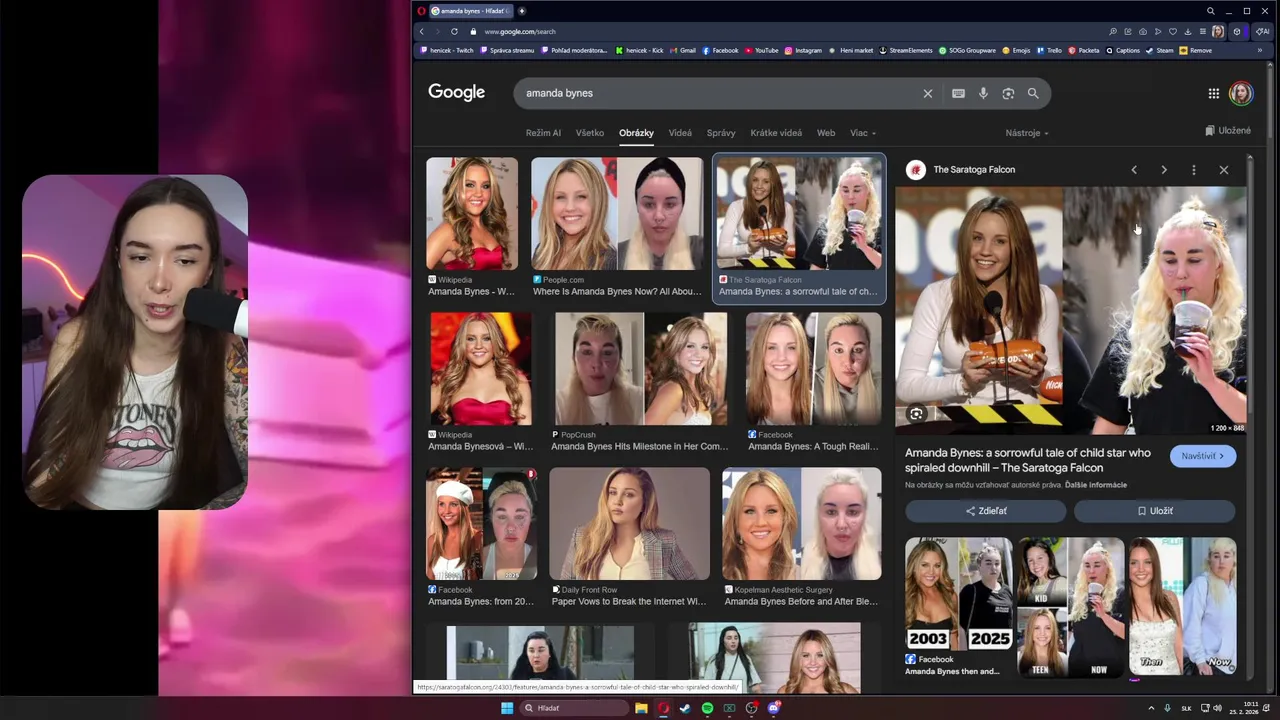Open the on-screen keyboard input tool
1280x720 pixels.
(x=958, y=93)
